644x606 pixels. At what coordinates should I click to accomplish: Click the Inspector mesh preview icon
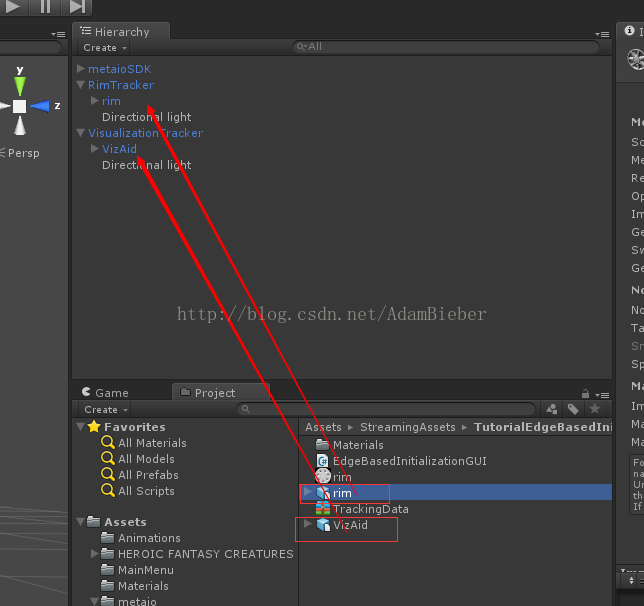coord(636,60)
